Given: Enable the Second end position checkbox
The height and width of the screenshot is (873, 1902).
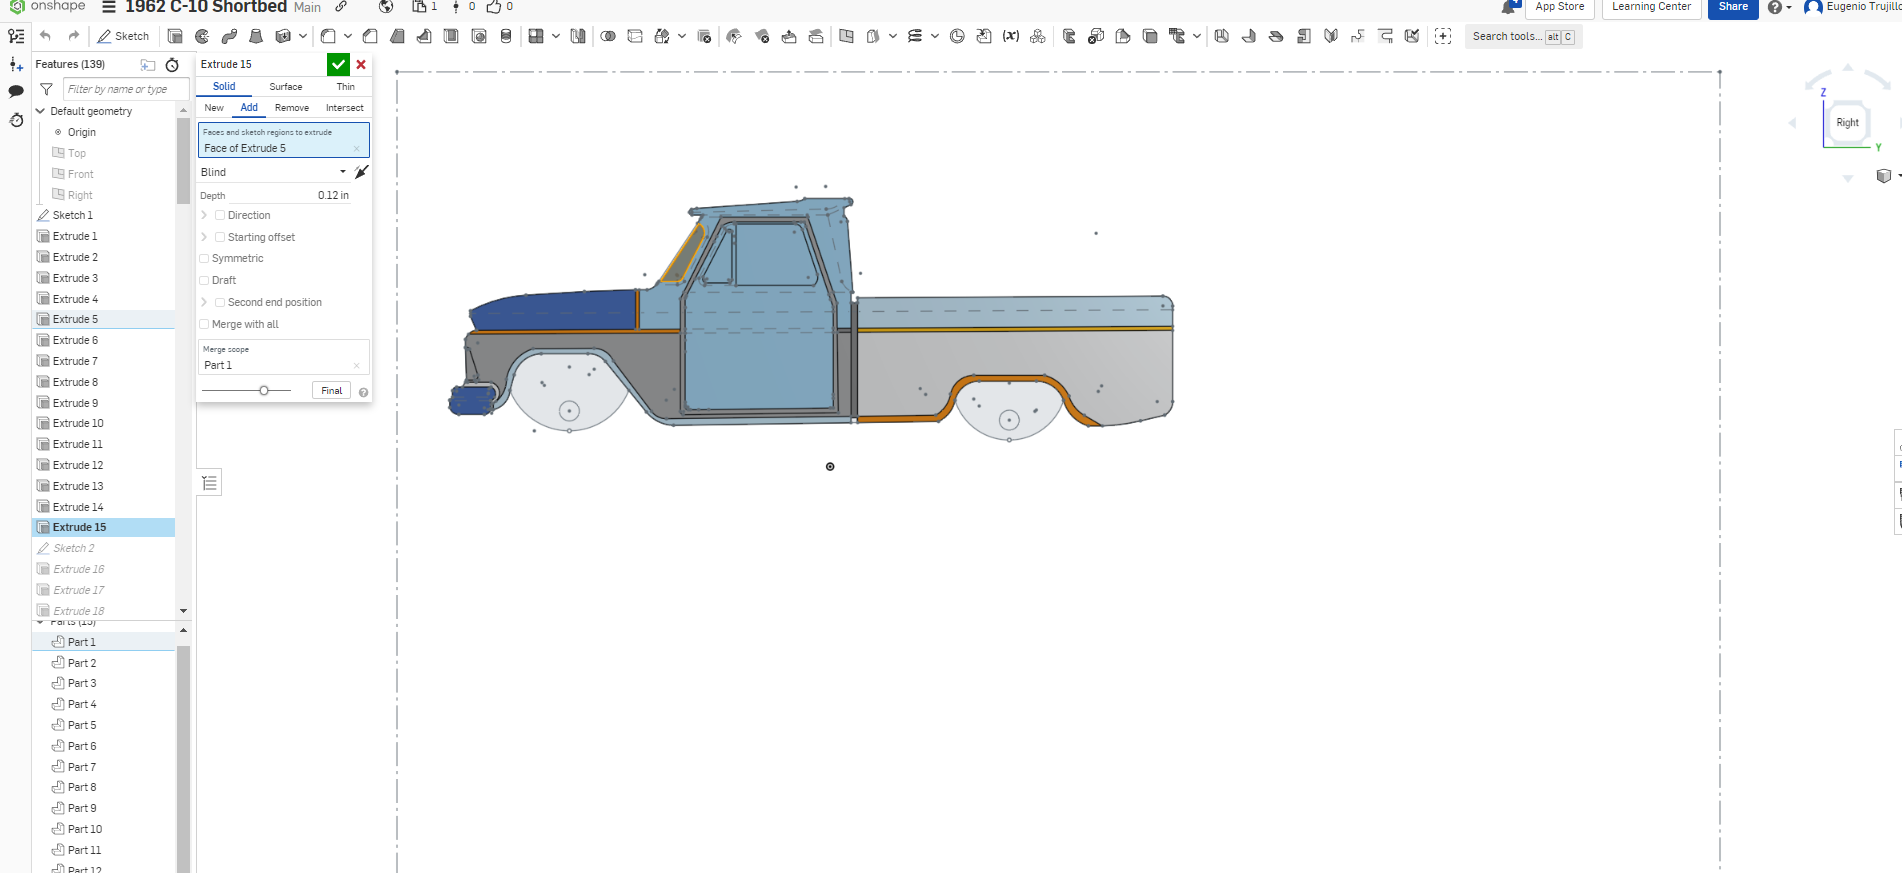Looking at the screenshot, I should point(220,302).
